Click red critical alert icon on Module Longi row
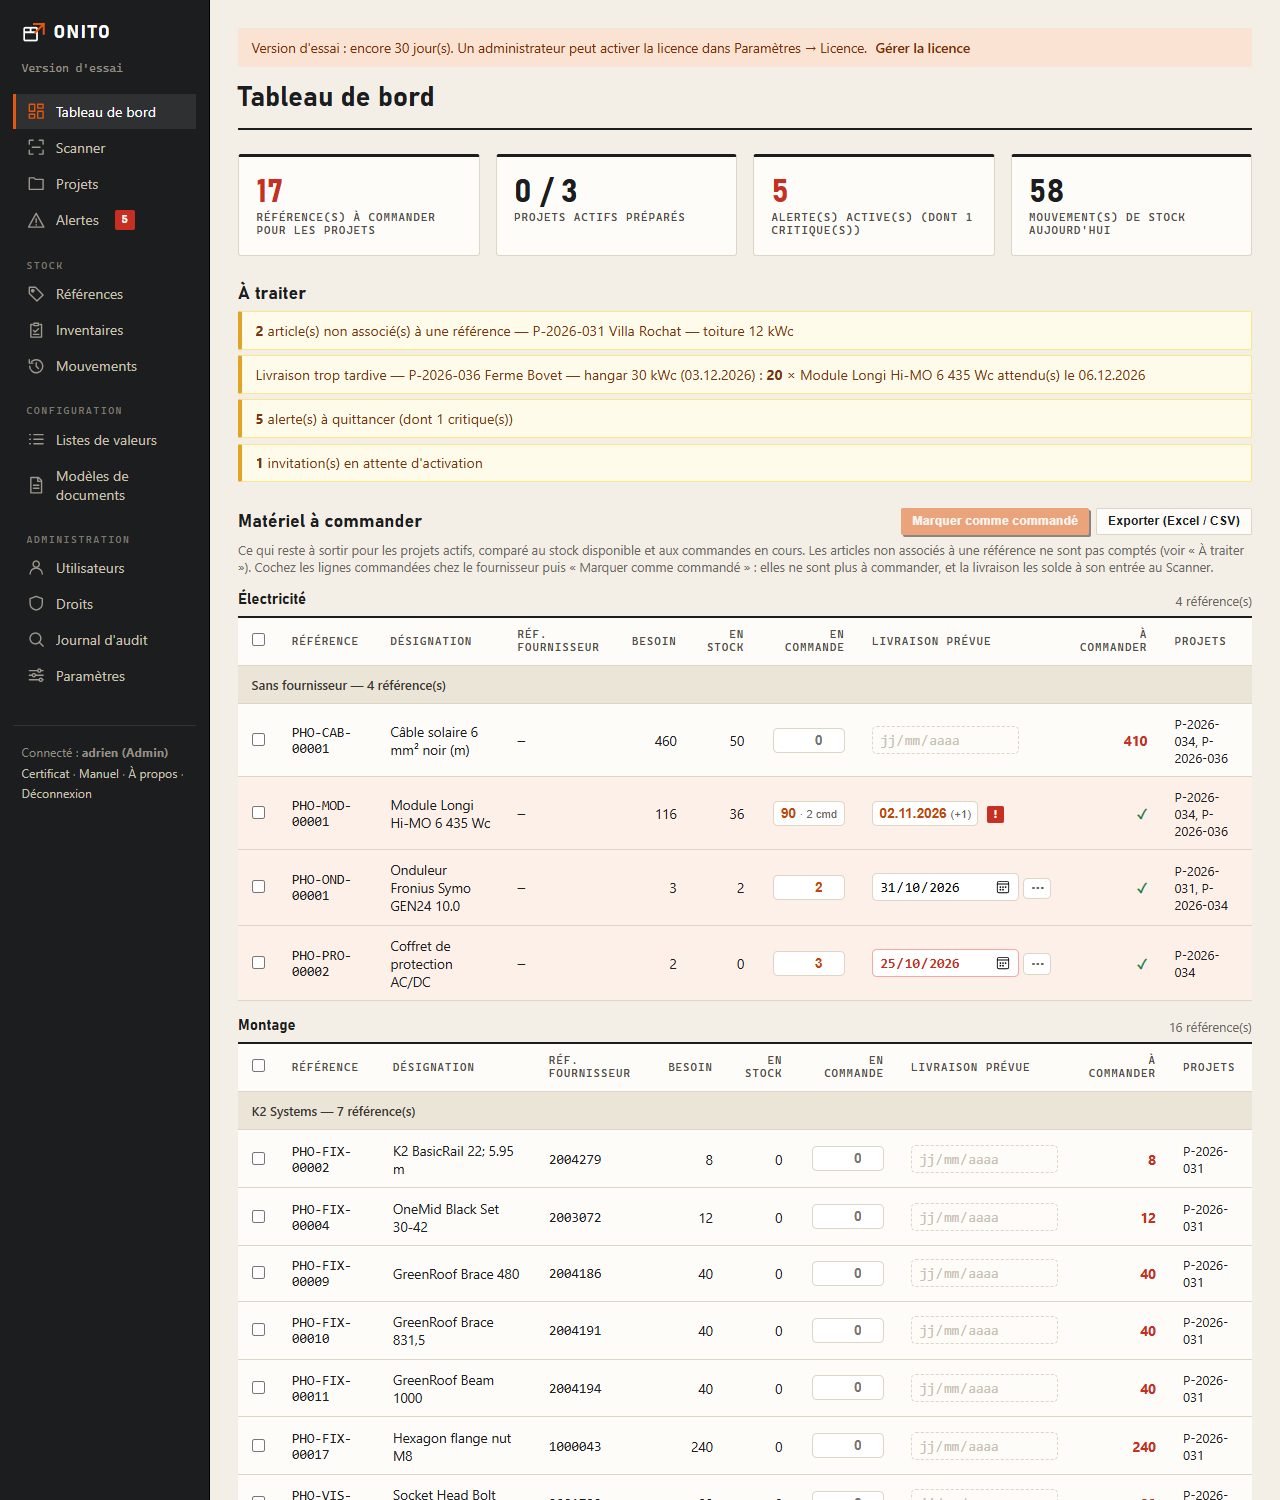Image resolution: width=1280 pixels, height=1500 pixels. [x=995, y=814]
